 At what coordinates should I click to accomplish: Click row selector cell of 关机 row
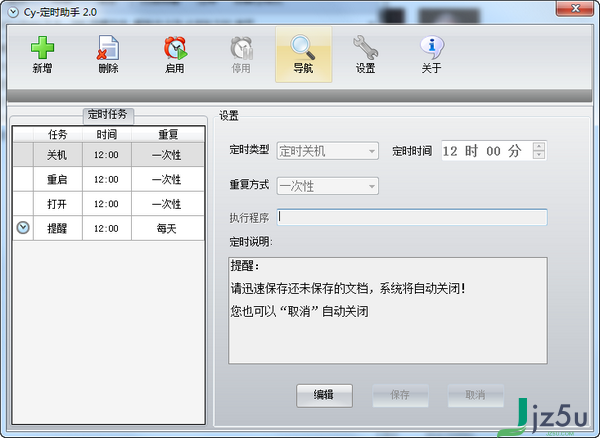click(23, 155)
